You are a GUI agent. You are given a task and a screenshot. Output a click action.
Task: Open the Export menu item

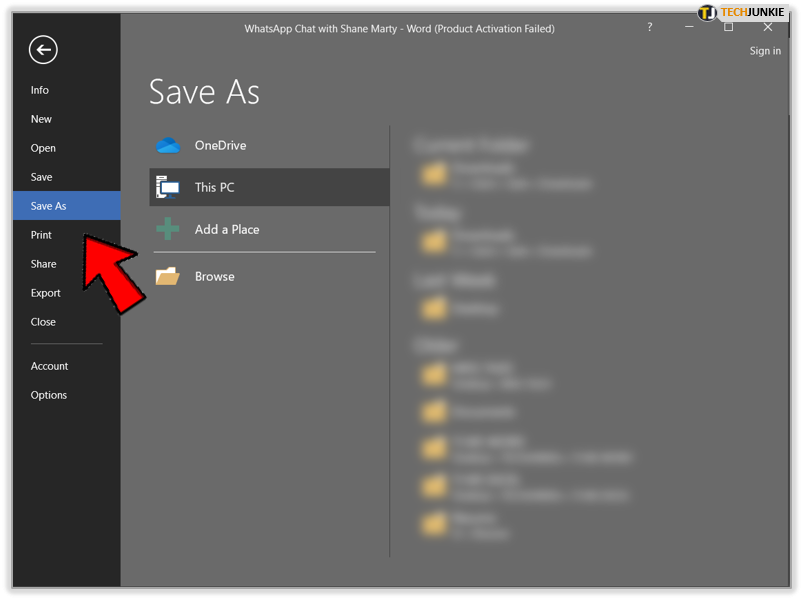pos(45,293)
